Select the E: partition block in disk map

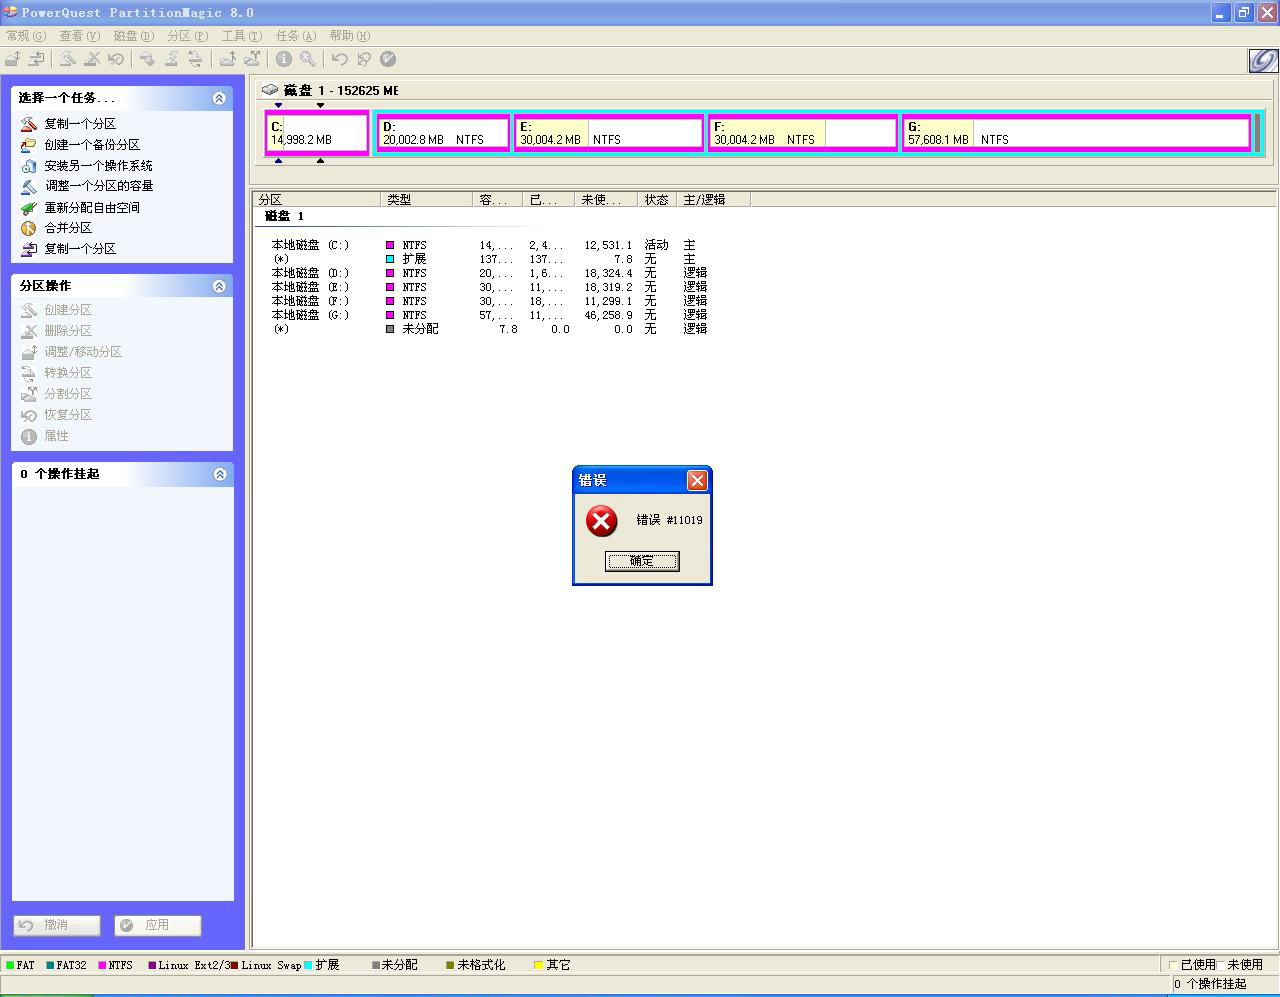(609, 133)
